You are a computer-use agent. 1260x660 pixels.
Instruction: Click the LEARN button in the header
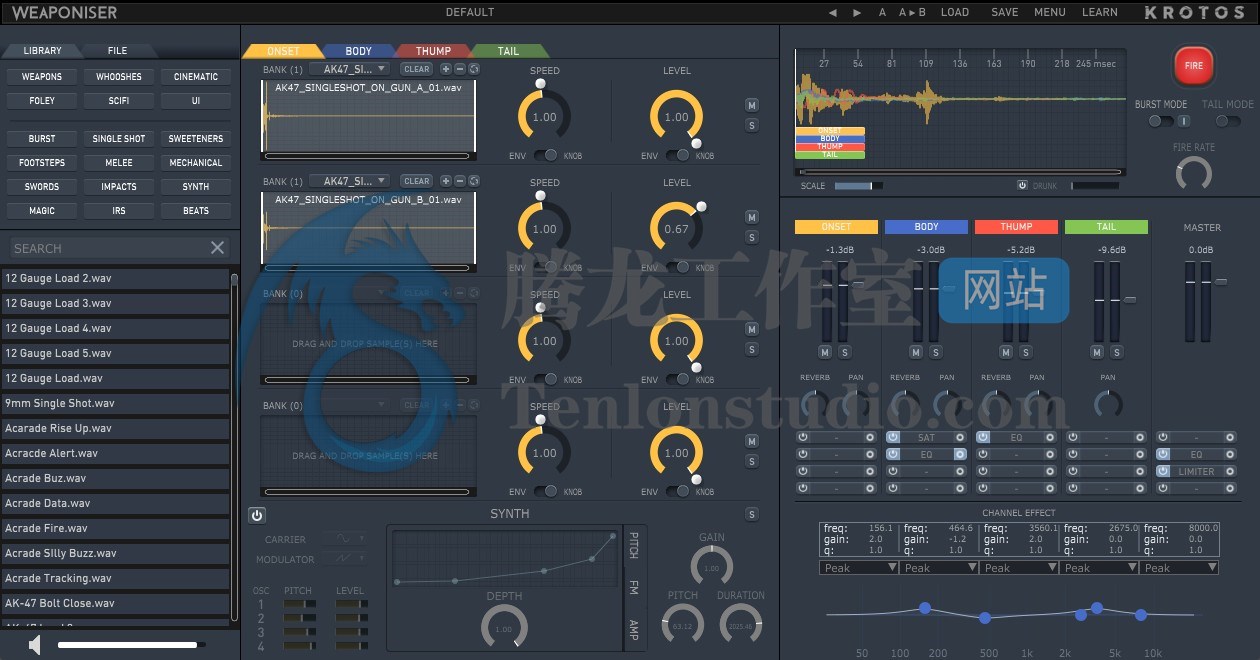pyautogui.click(x=1100, y=13)
